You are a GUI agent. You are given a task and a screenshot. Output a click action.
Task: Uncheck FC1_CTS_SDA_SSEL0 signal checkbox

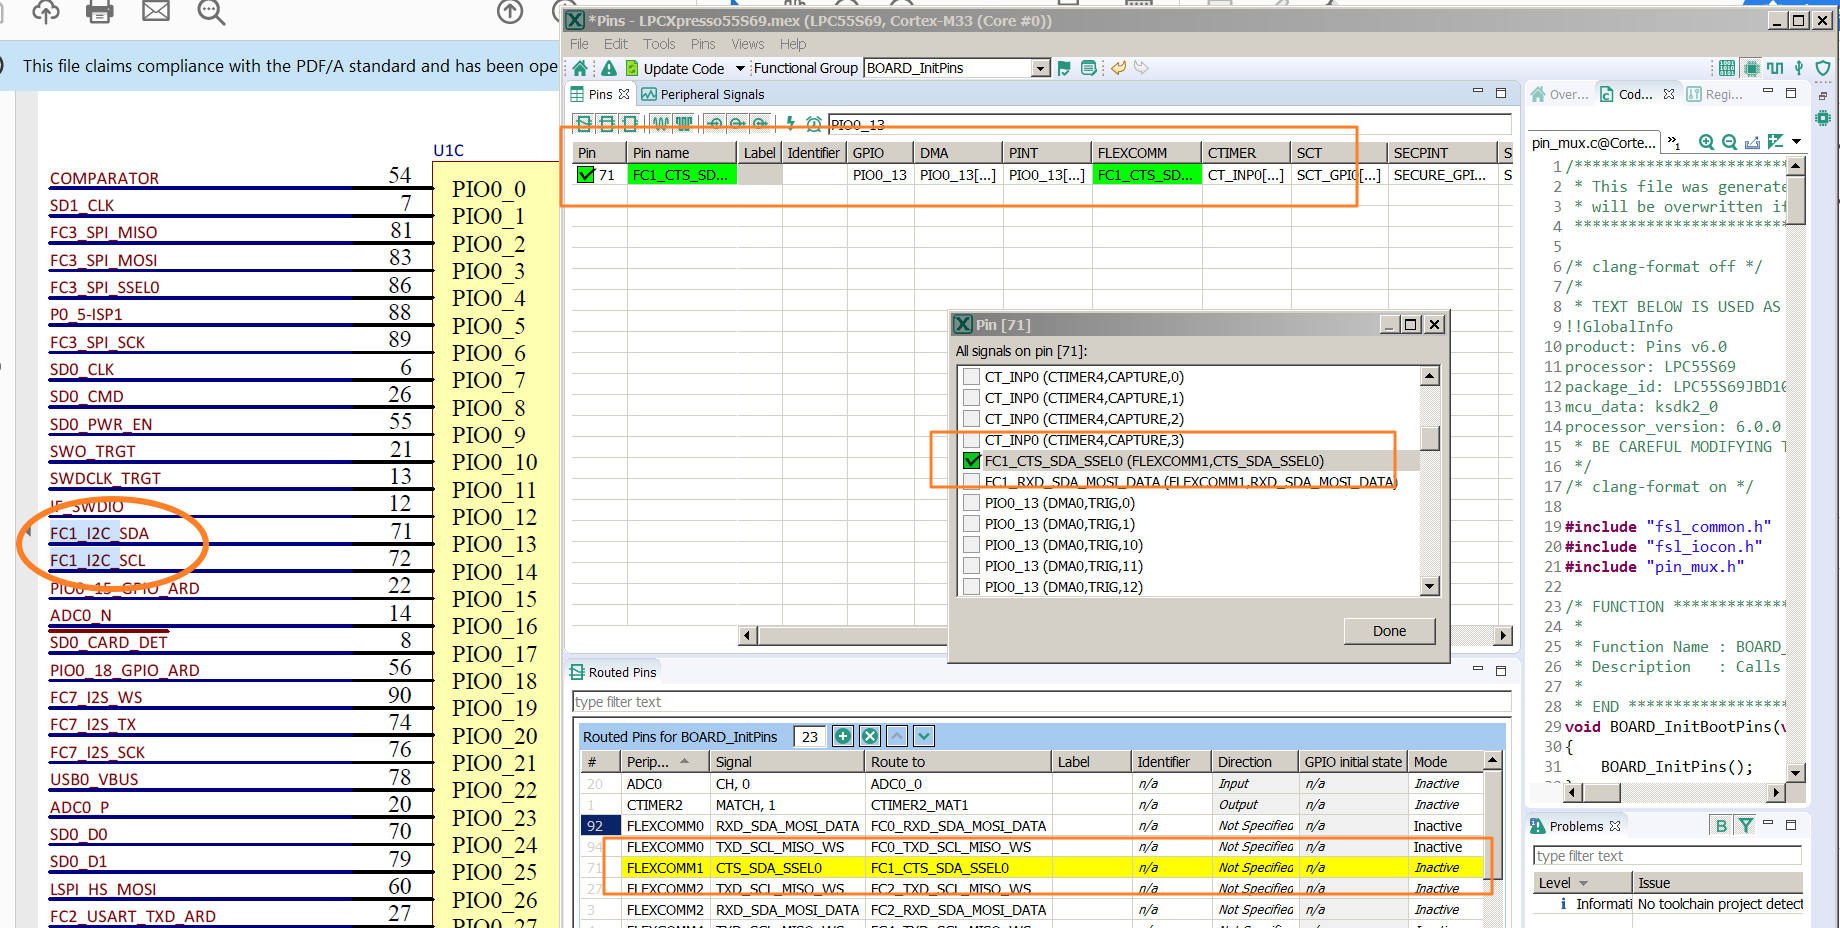[x=971, y=461]
